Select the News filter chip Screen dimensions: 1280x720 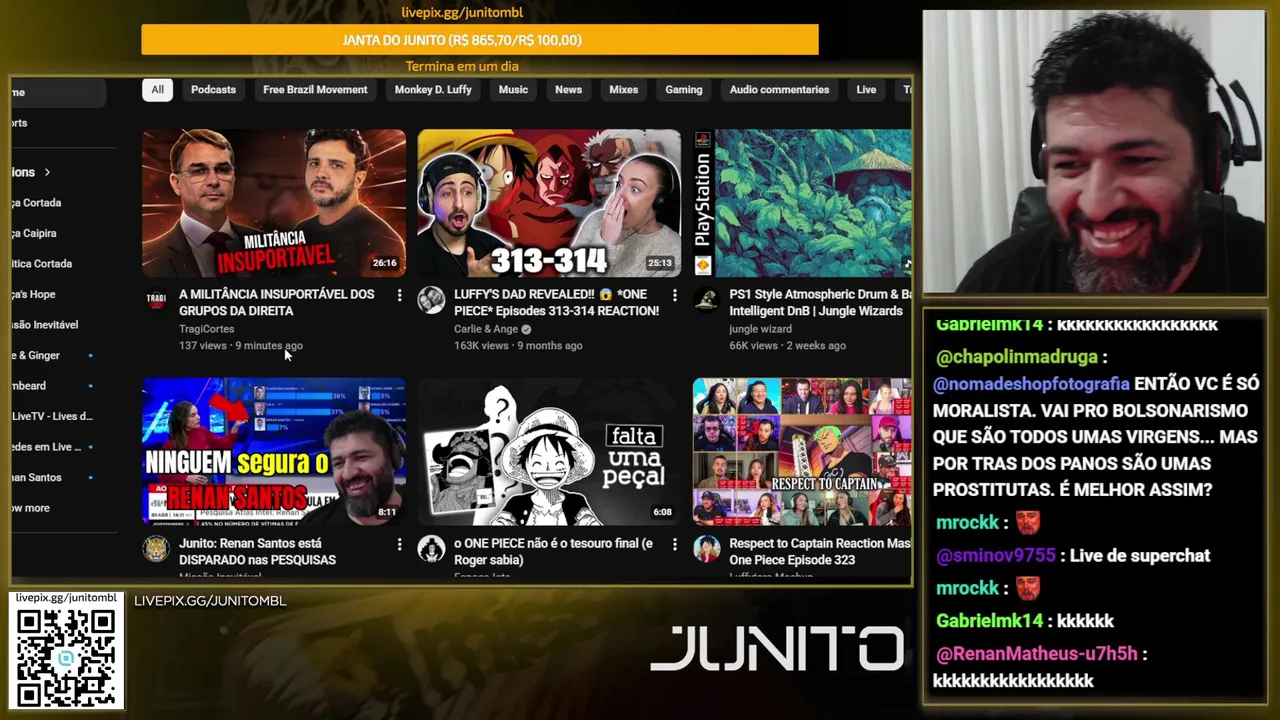pos(568,90)
